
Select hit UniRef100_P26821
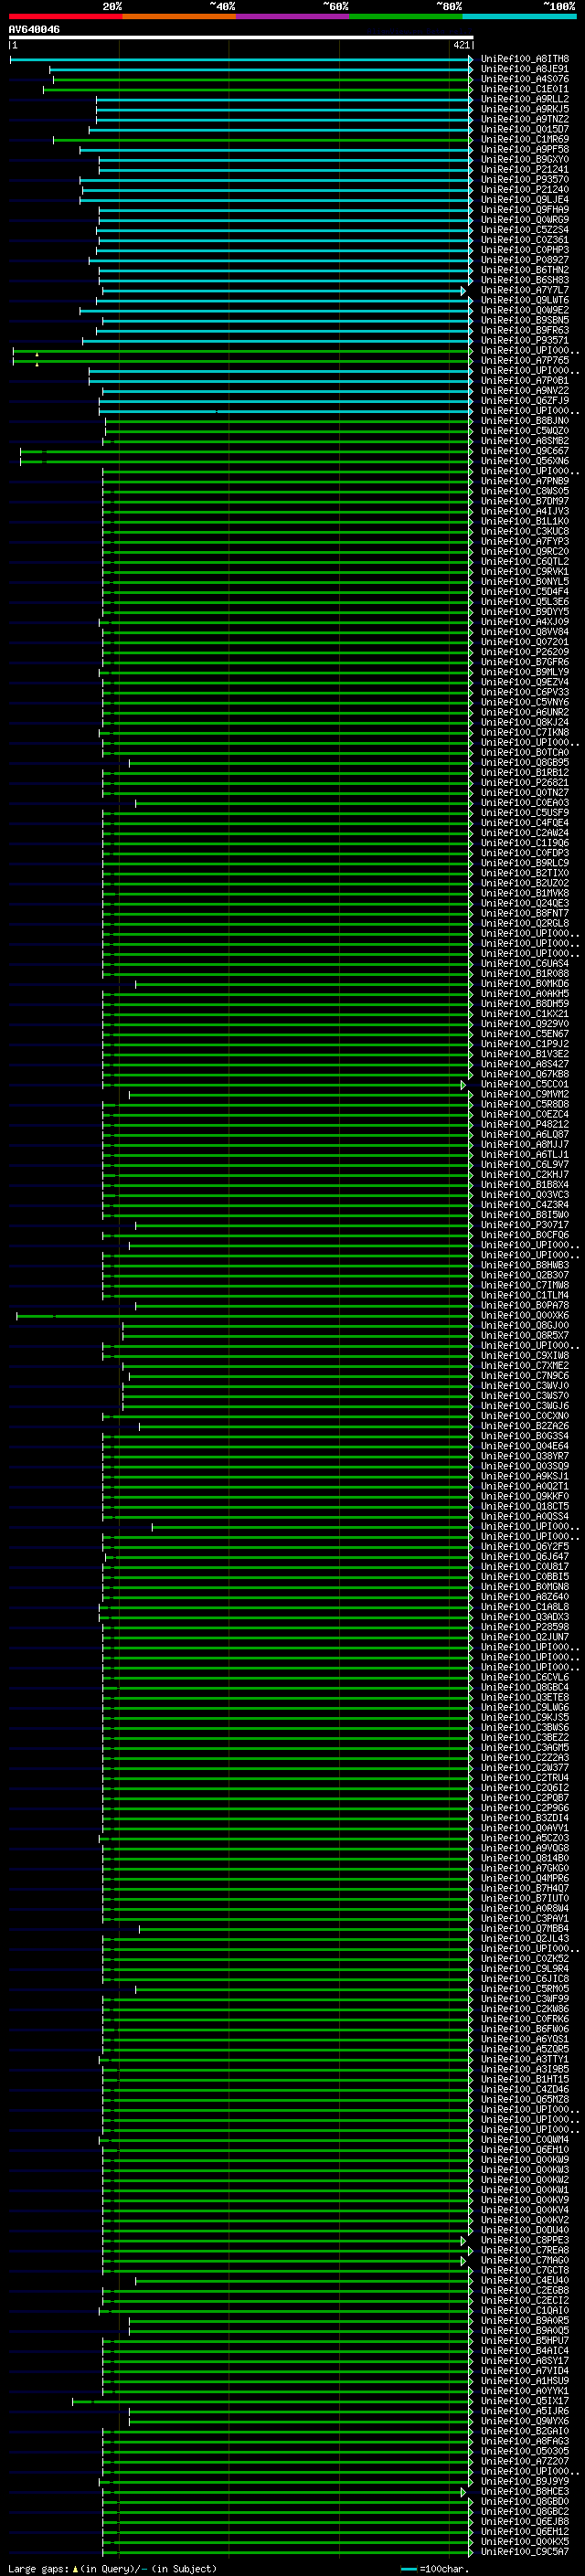click(525, 782)
